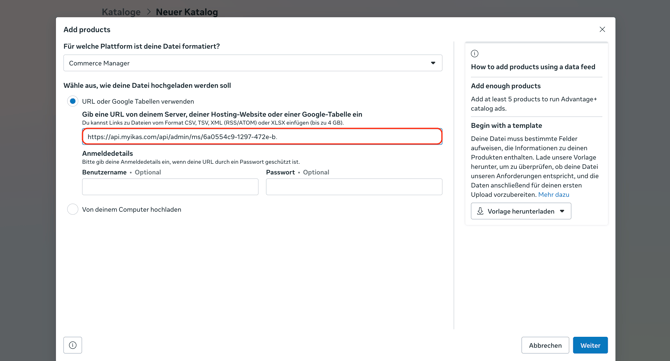
Task: Click the feed URL input field
Action: click(x=262, y=137)
